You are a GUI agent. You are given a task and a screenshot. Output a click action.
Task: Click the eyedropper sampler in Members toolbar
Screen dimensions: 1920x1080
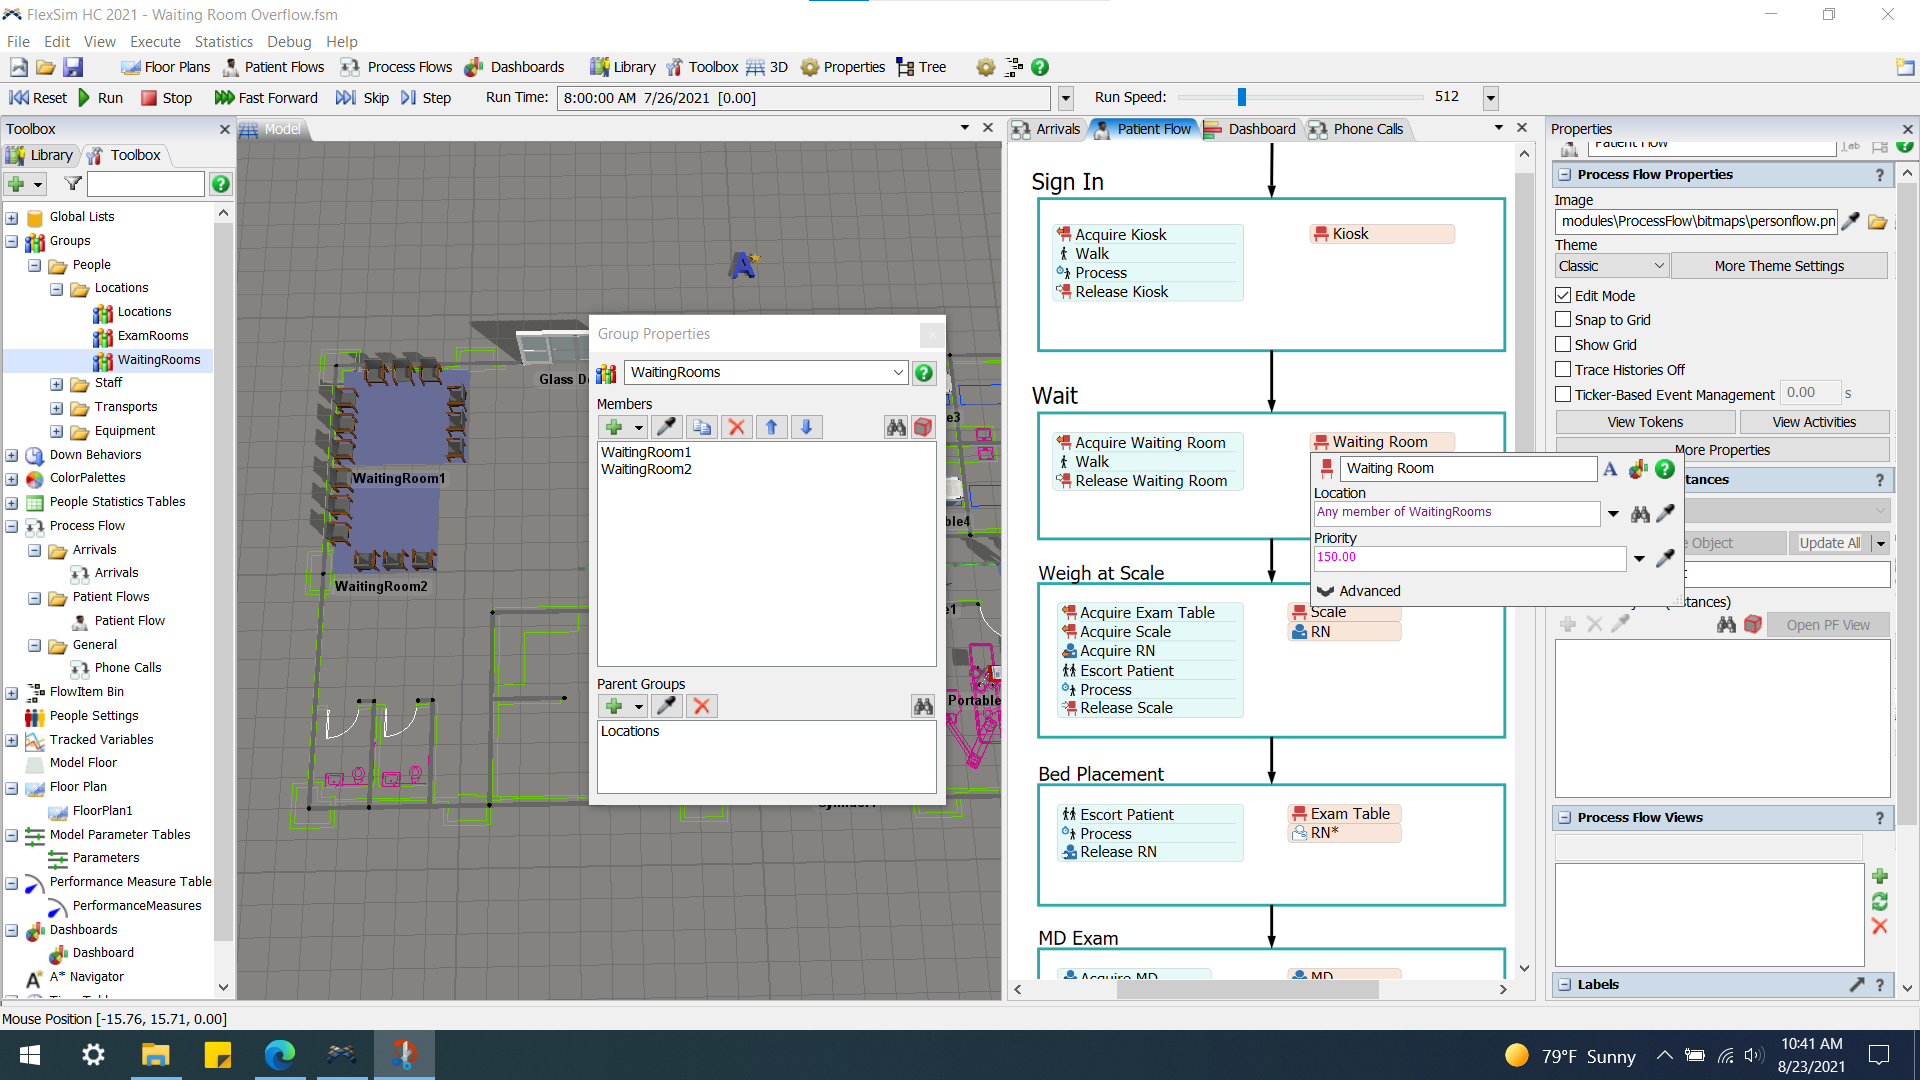click(x=666, y=427)
